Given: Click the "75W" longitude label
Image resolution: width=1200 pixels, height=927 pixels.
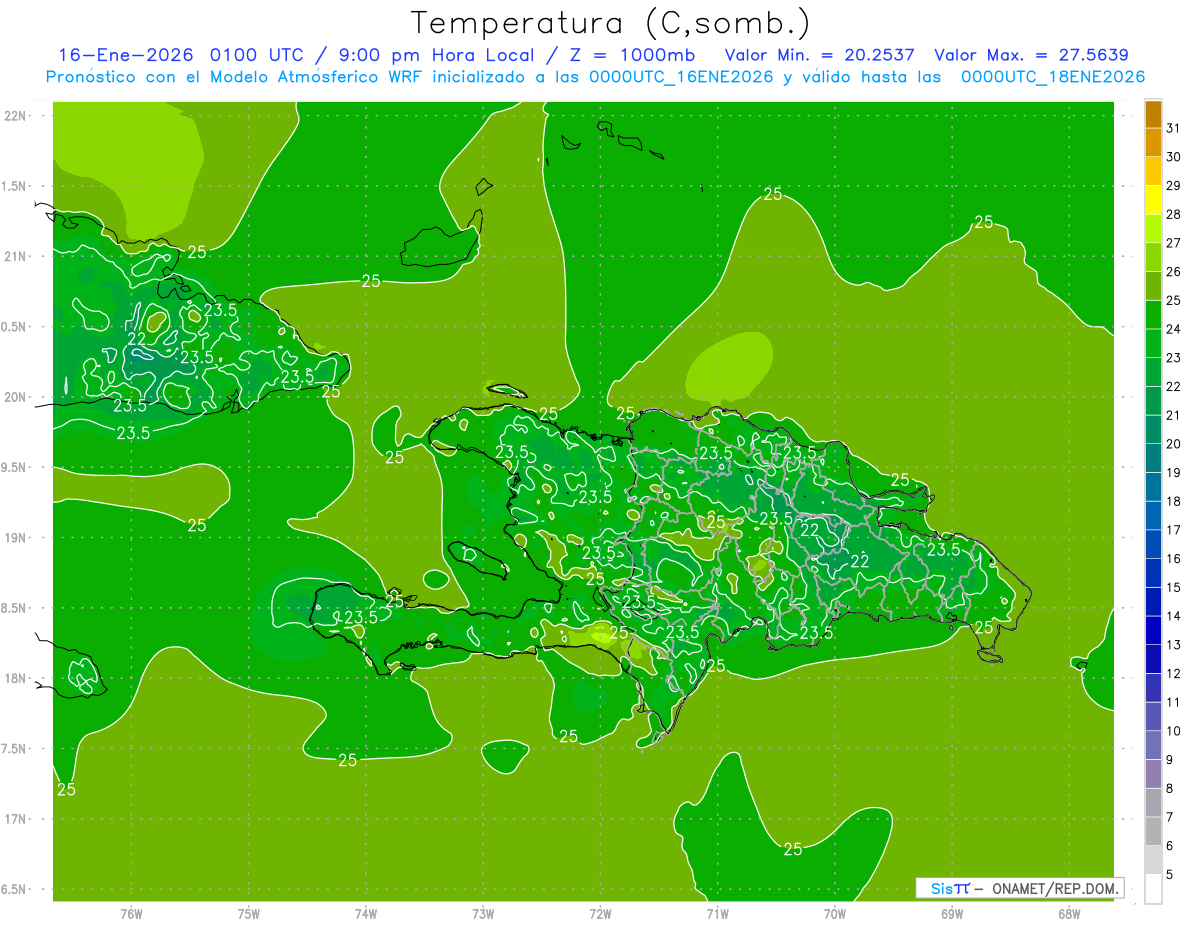Looking at the screenshot, I should [x=249, y=913].
